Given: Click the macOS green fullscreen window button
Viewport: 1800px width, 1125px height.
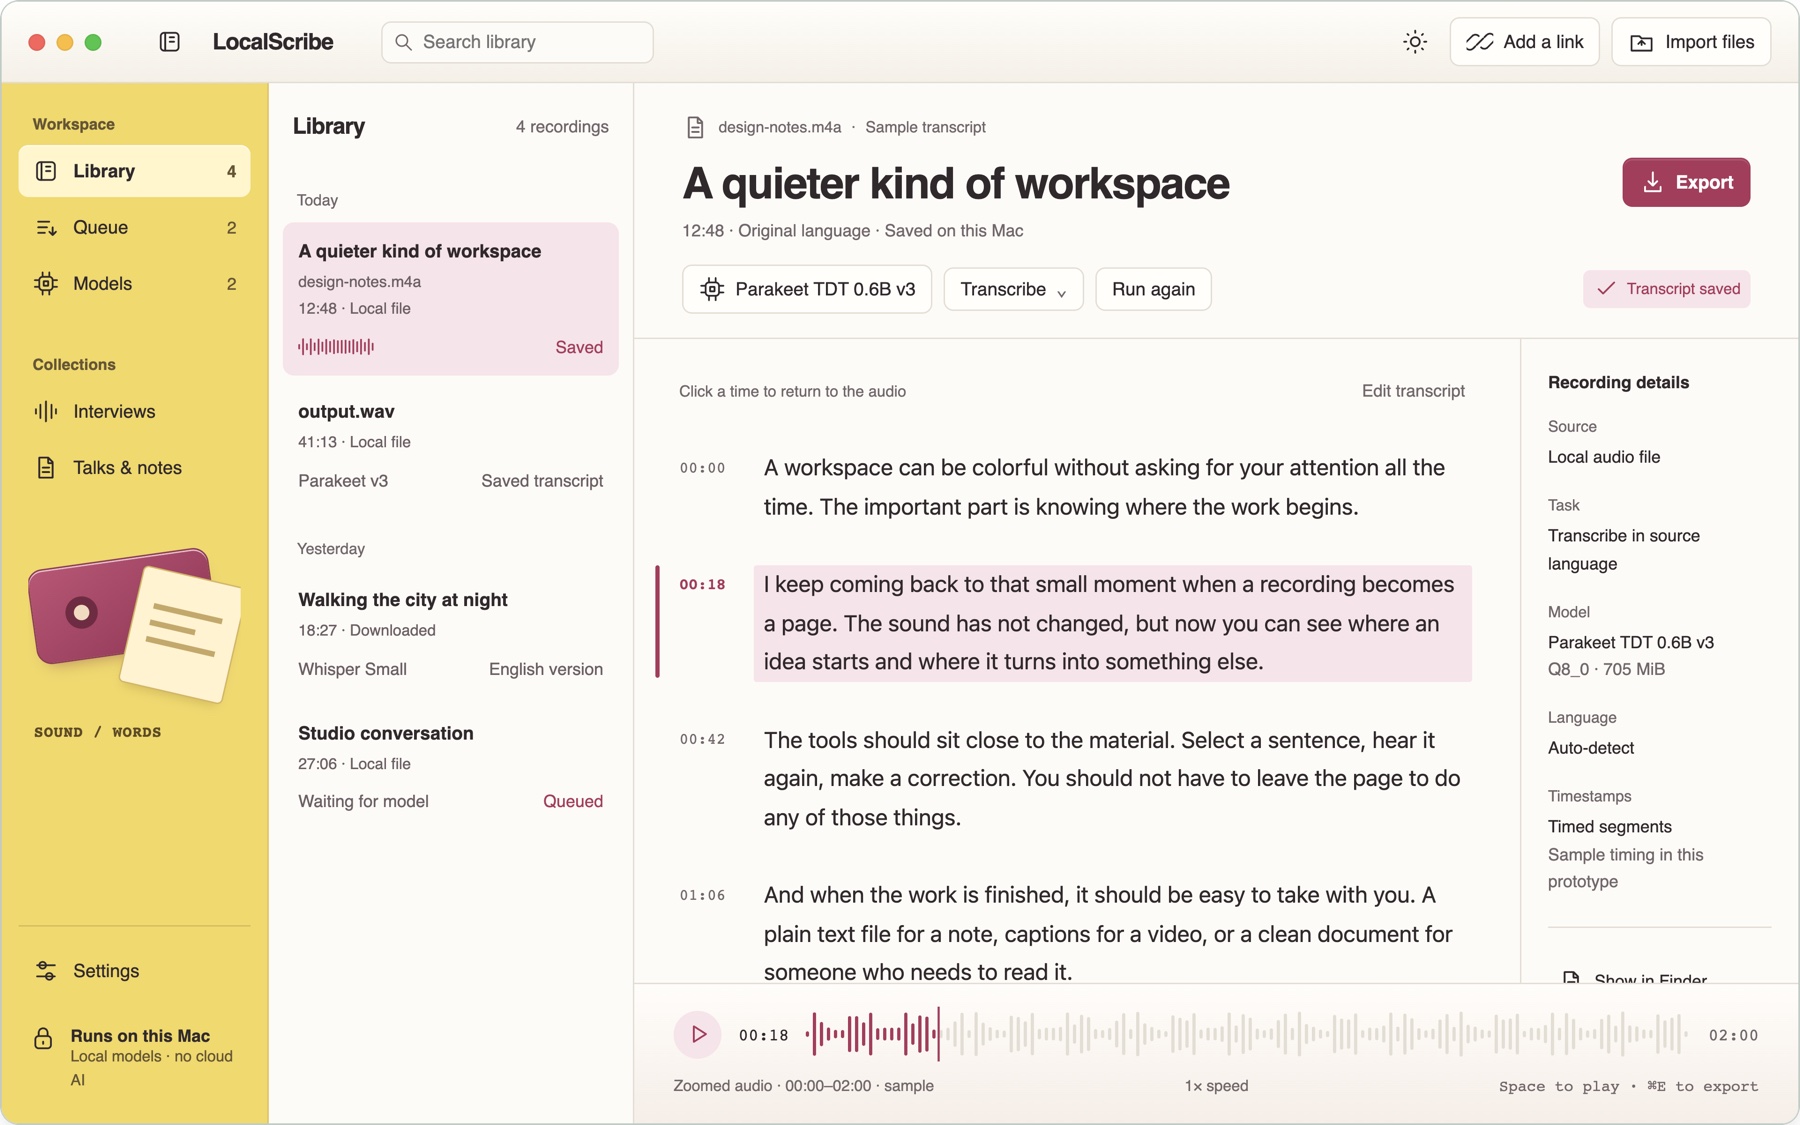Looking at the screenshot, I should point(93,42).
